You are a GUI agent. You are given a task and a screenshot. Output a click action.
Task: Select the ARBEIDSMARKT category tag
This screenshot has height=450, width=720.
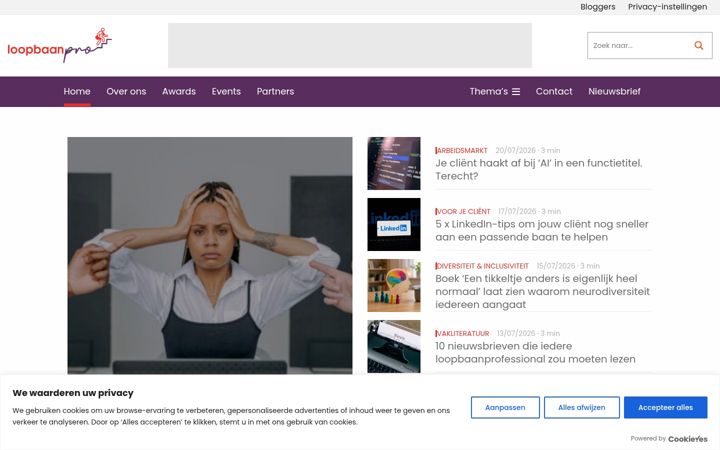pyautogui.click(x=461, y=151)
